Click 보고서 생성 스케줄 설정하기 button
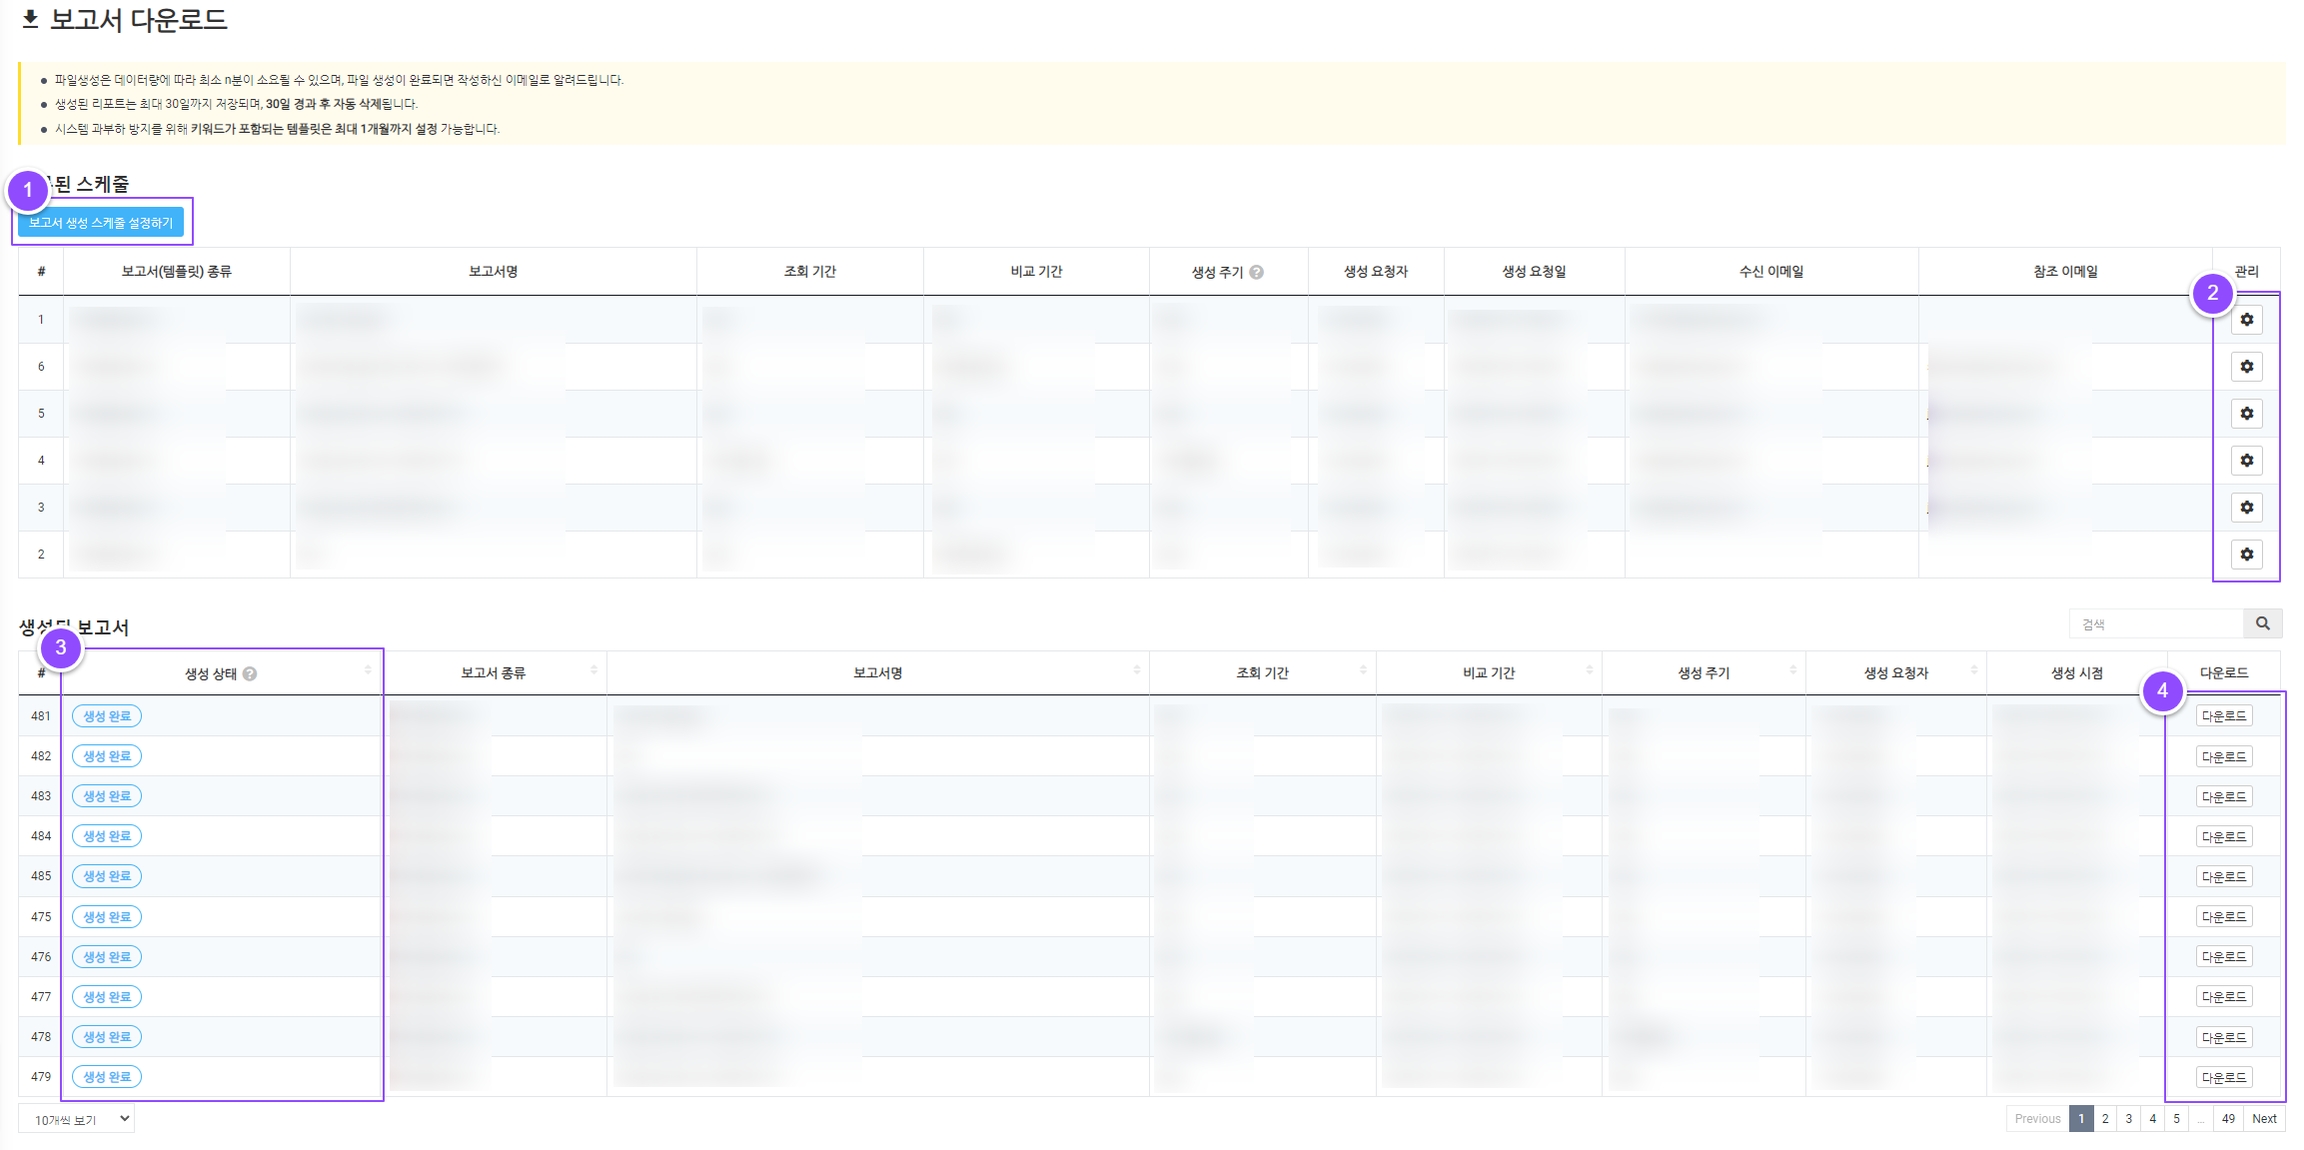The image size is (2304, 1150). [x=101, y=223]
